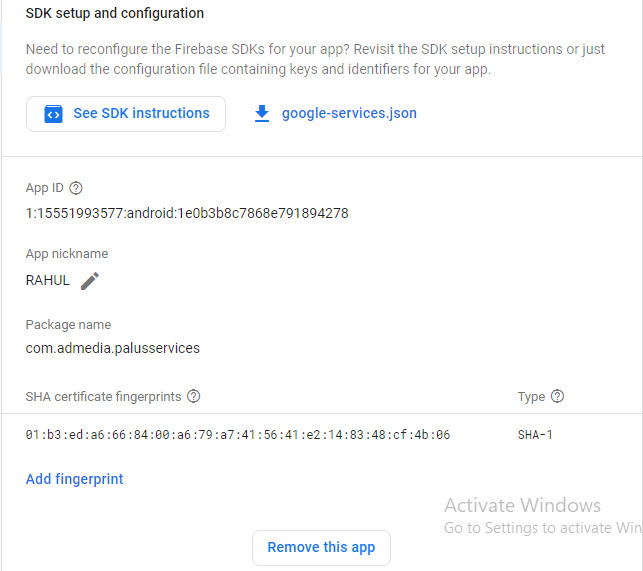Click See SDK instructions button
Screen dimensions: 643x571
(x=126, y=114)
